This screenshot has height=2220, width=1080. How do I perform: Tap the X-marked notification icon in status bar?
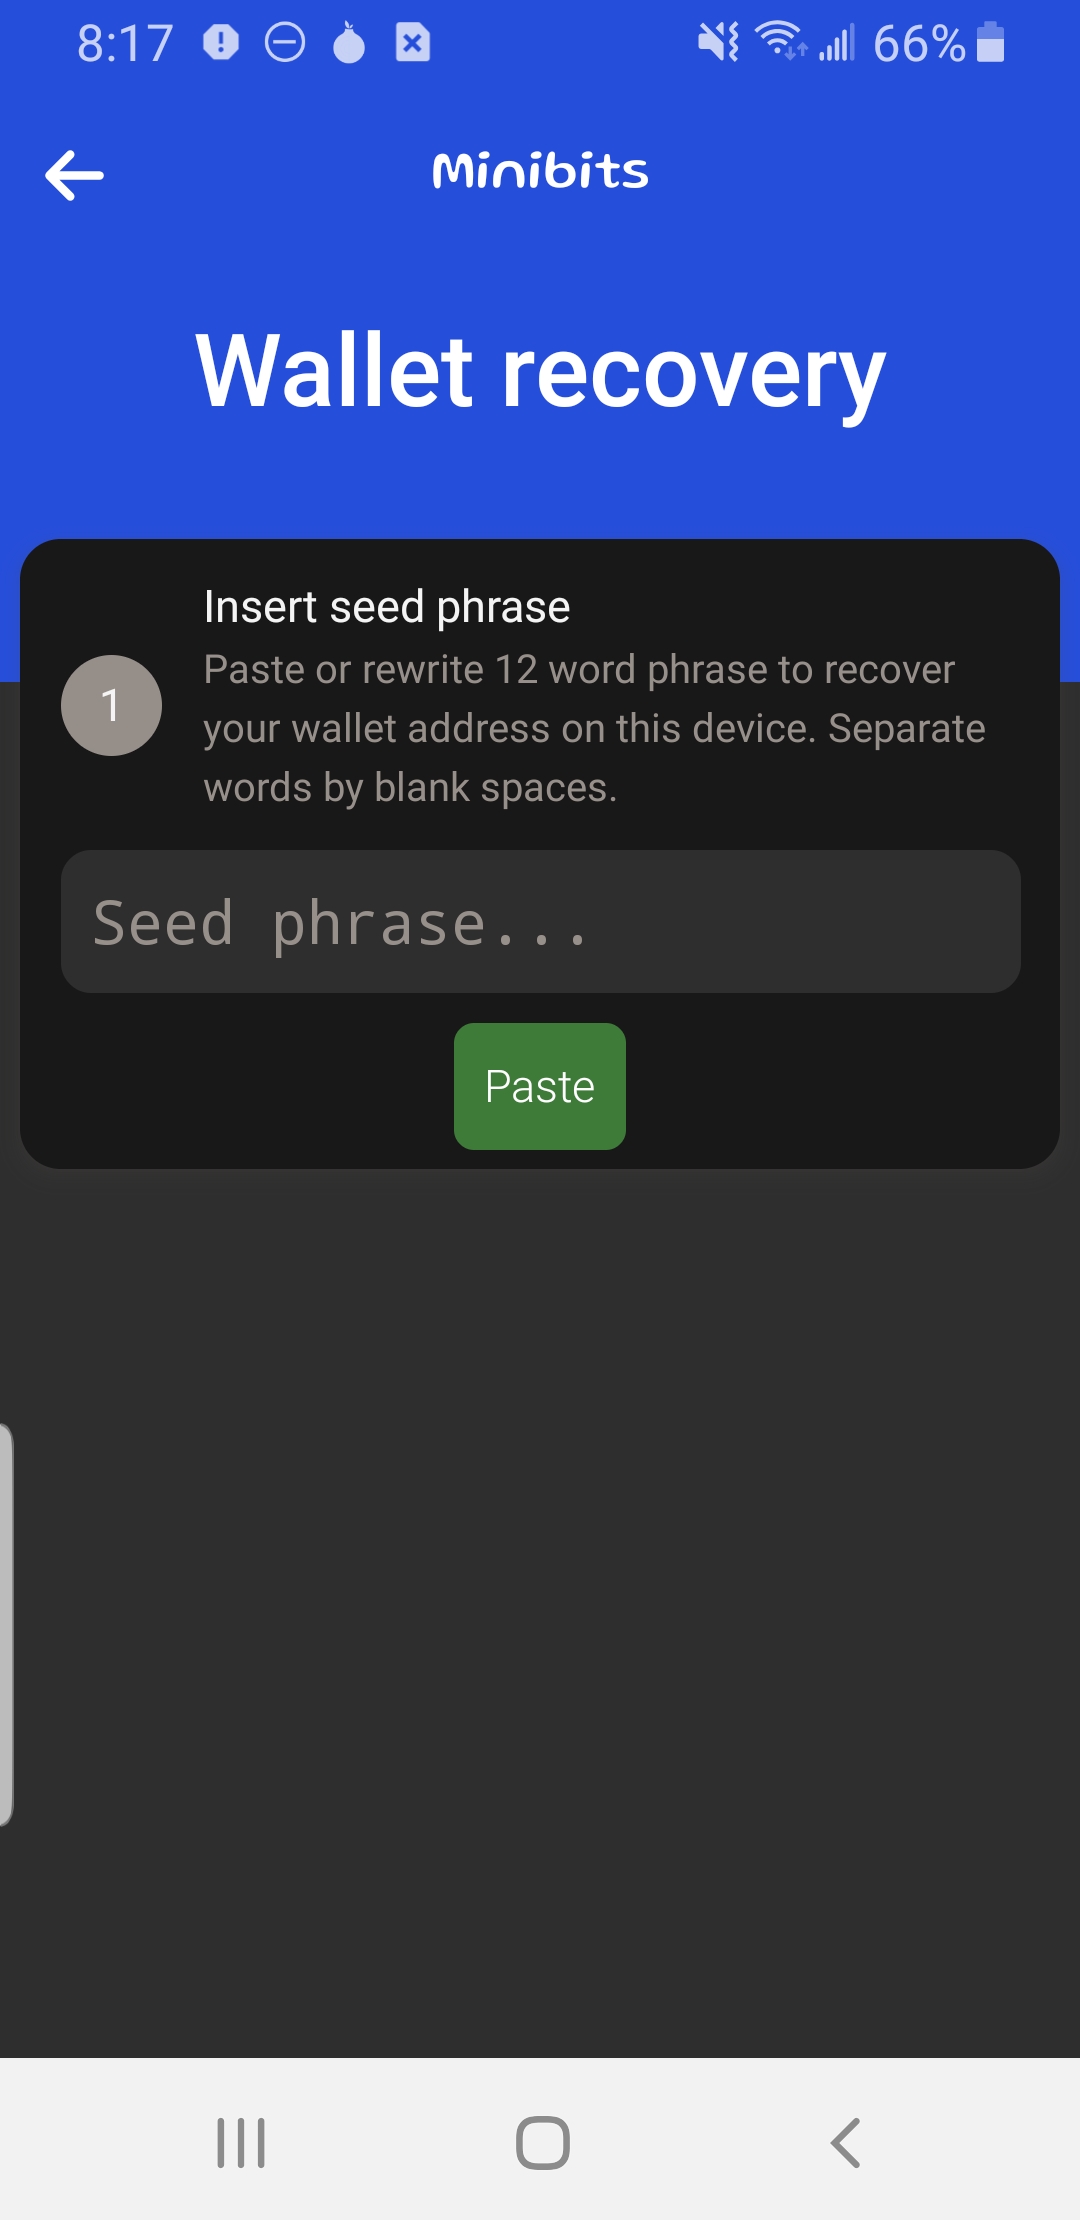pos(412,43)
